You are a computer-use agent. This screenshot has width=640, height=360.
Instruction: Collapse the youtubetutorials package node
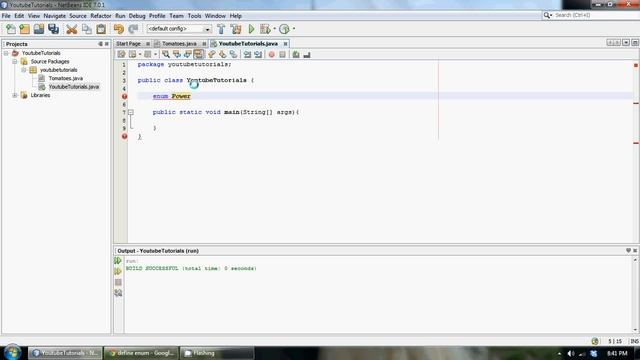[24, 70]
